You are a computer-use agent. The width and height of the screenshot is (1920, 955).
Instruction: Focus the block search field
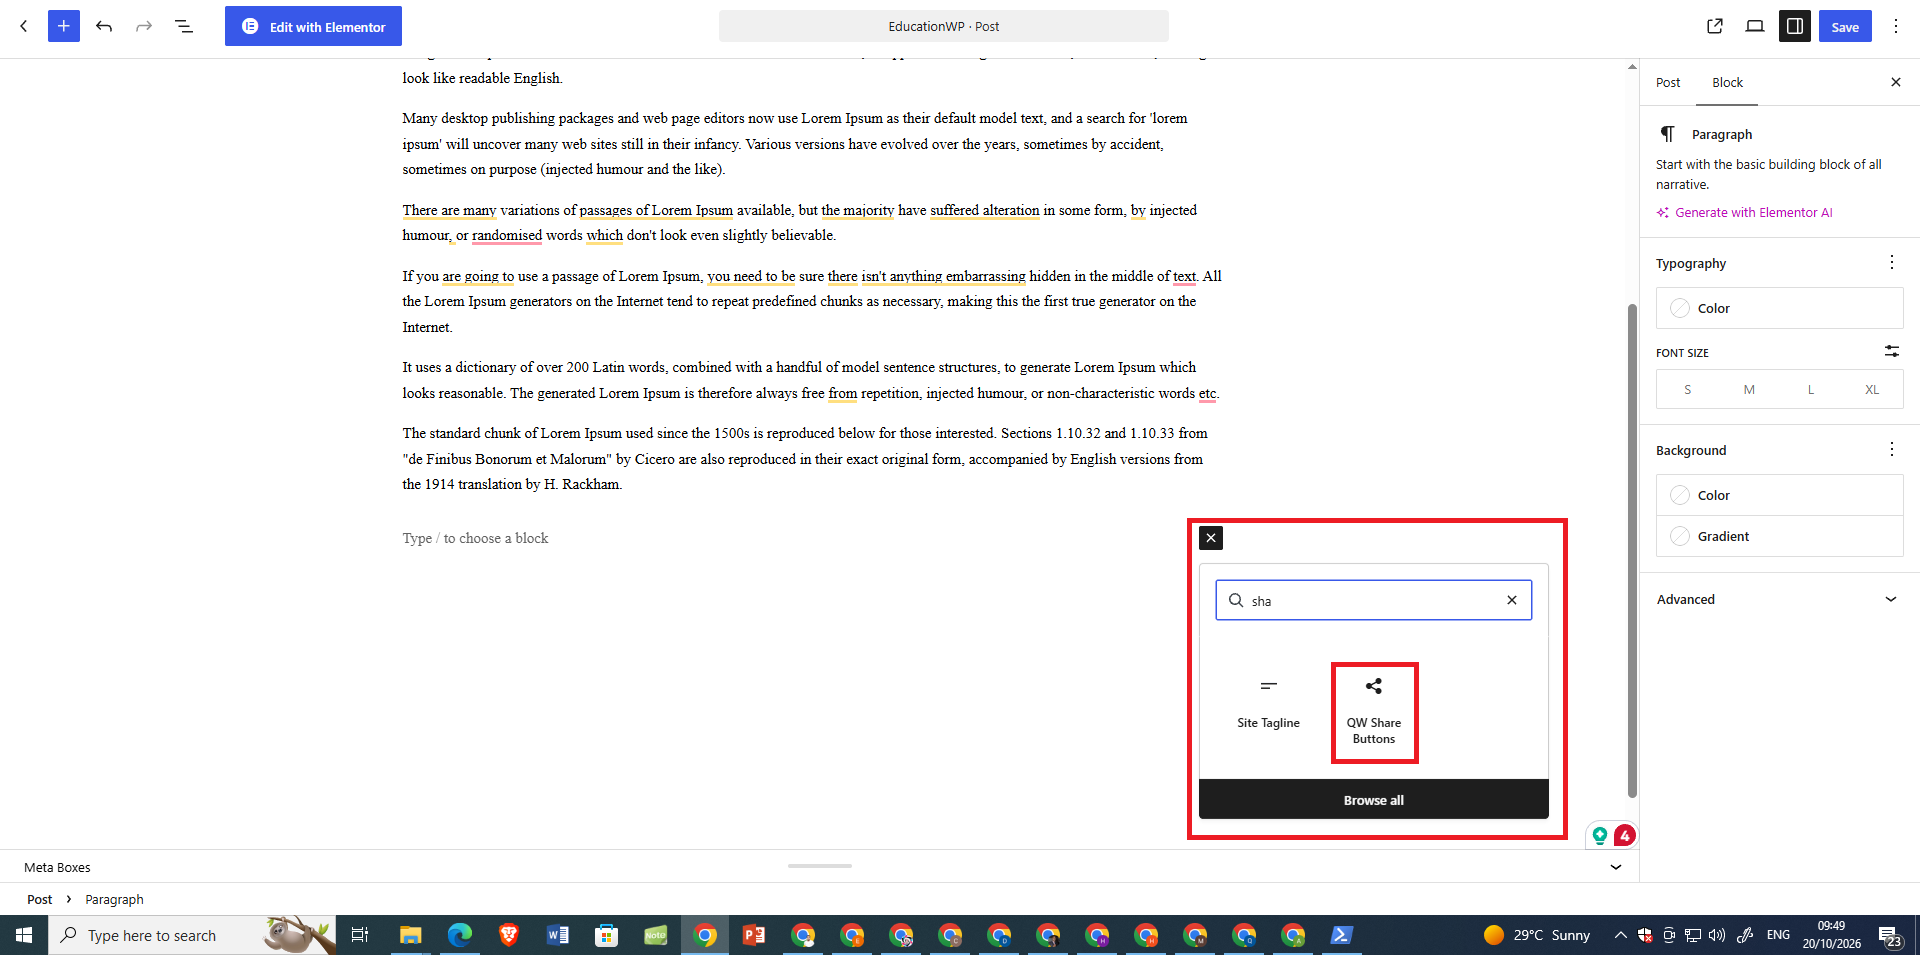[x=1373, y=600]
